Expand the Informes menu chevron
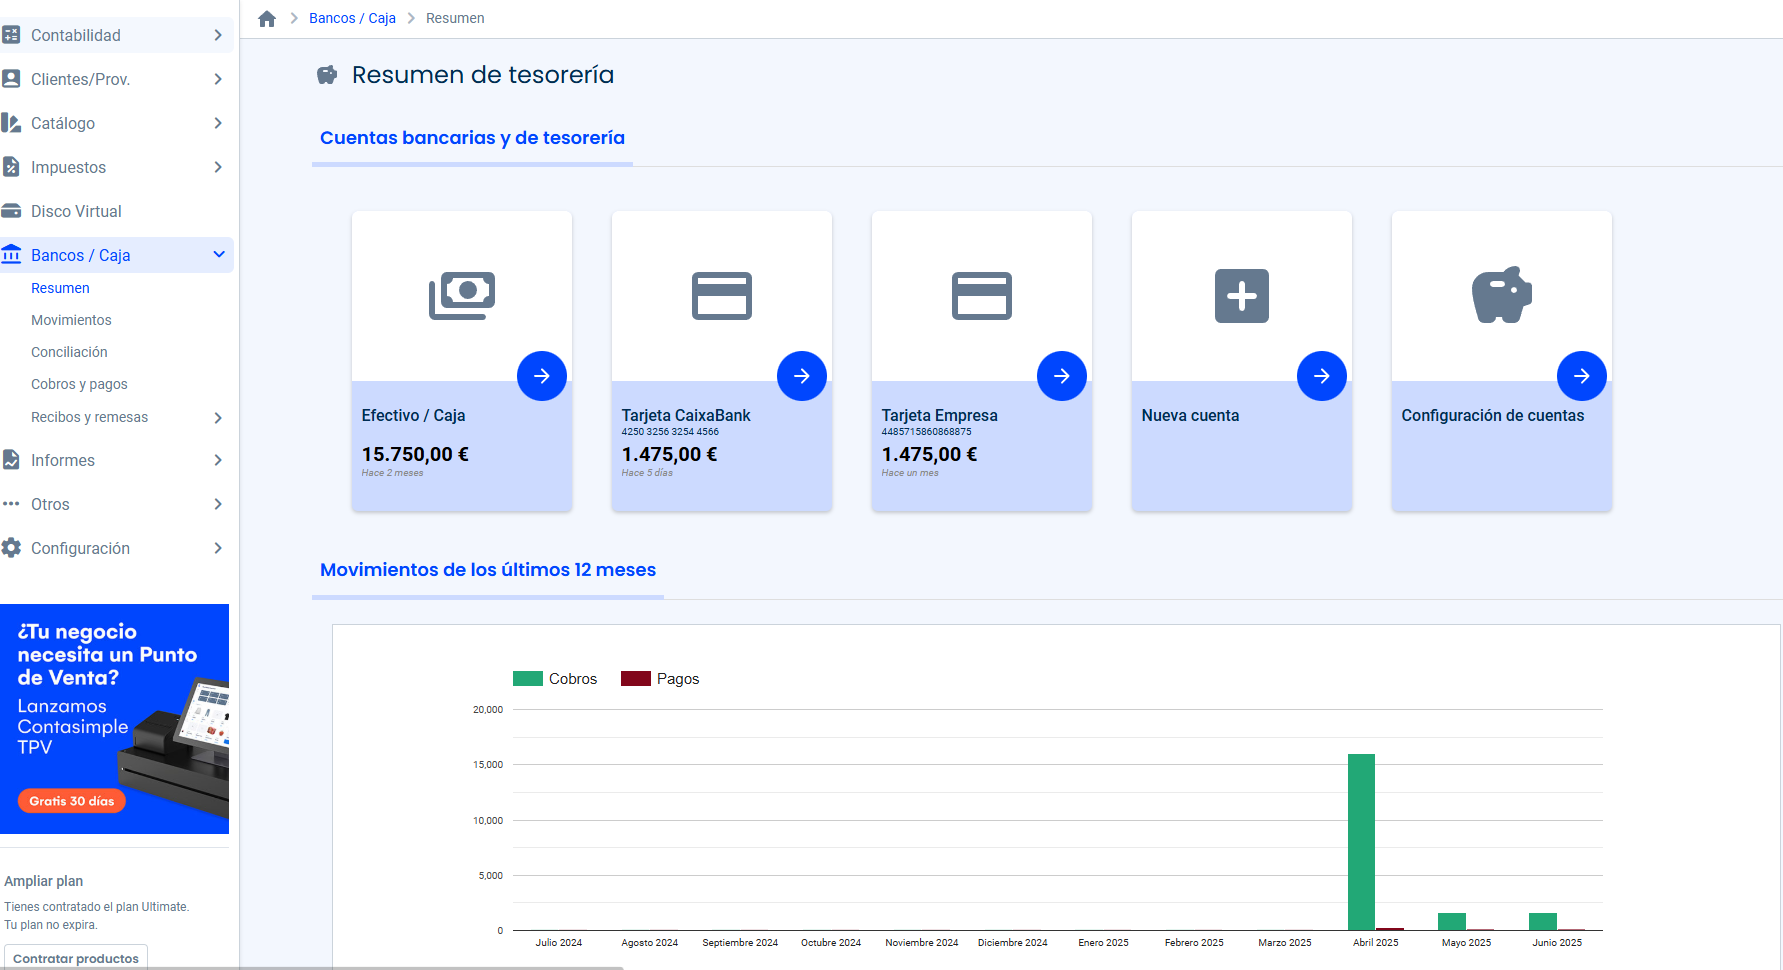1783x970 pixels. coord(218,460)
